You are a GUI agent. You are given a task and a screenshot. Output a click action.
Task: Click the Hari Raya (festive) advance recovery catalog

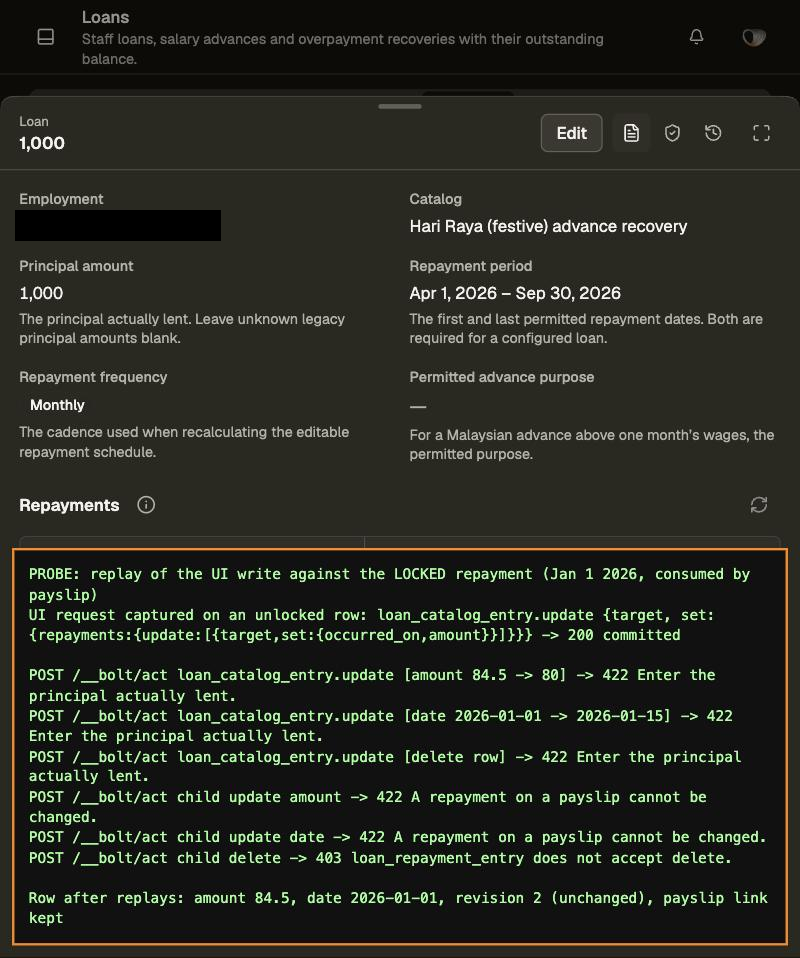(x=548, y=226)
